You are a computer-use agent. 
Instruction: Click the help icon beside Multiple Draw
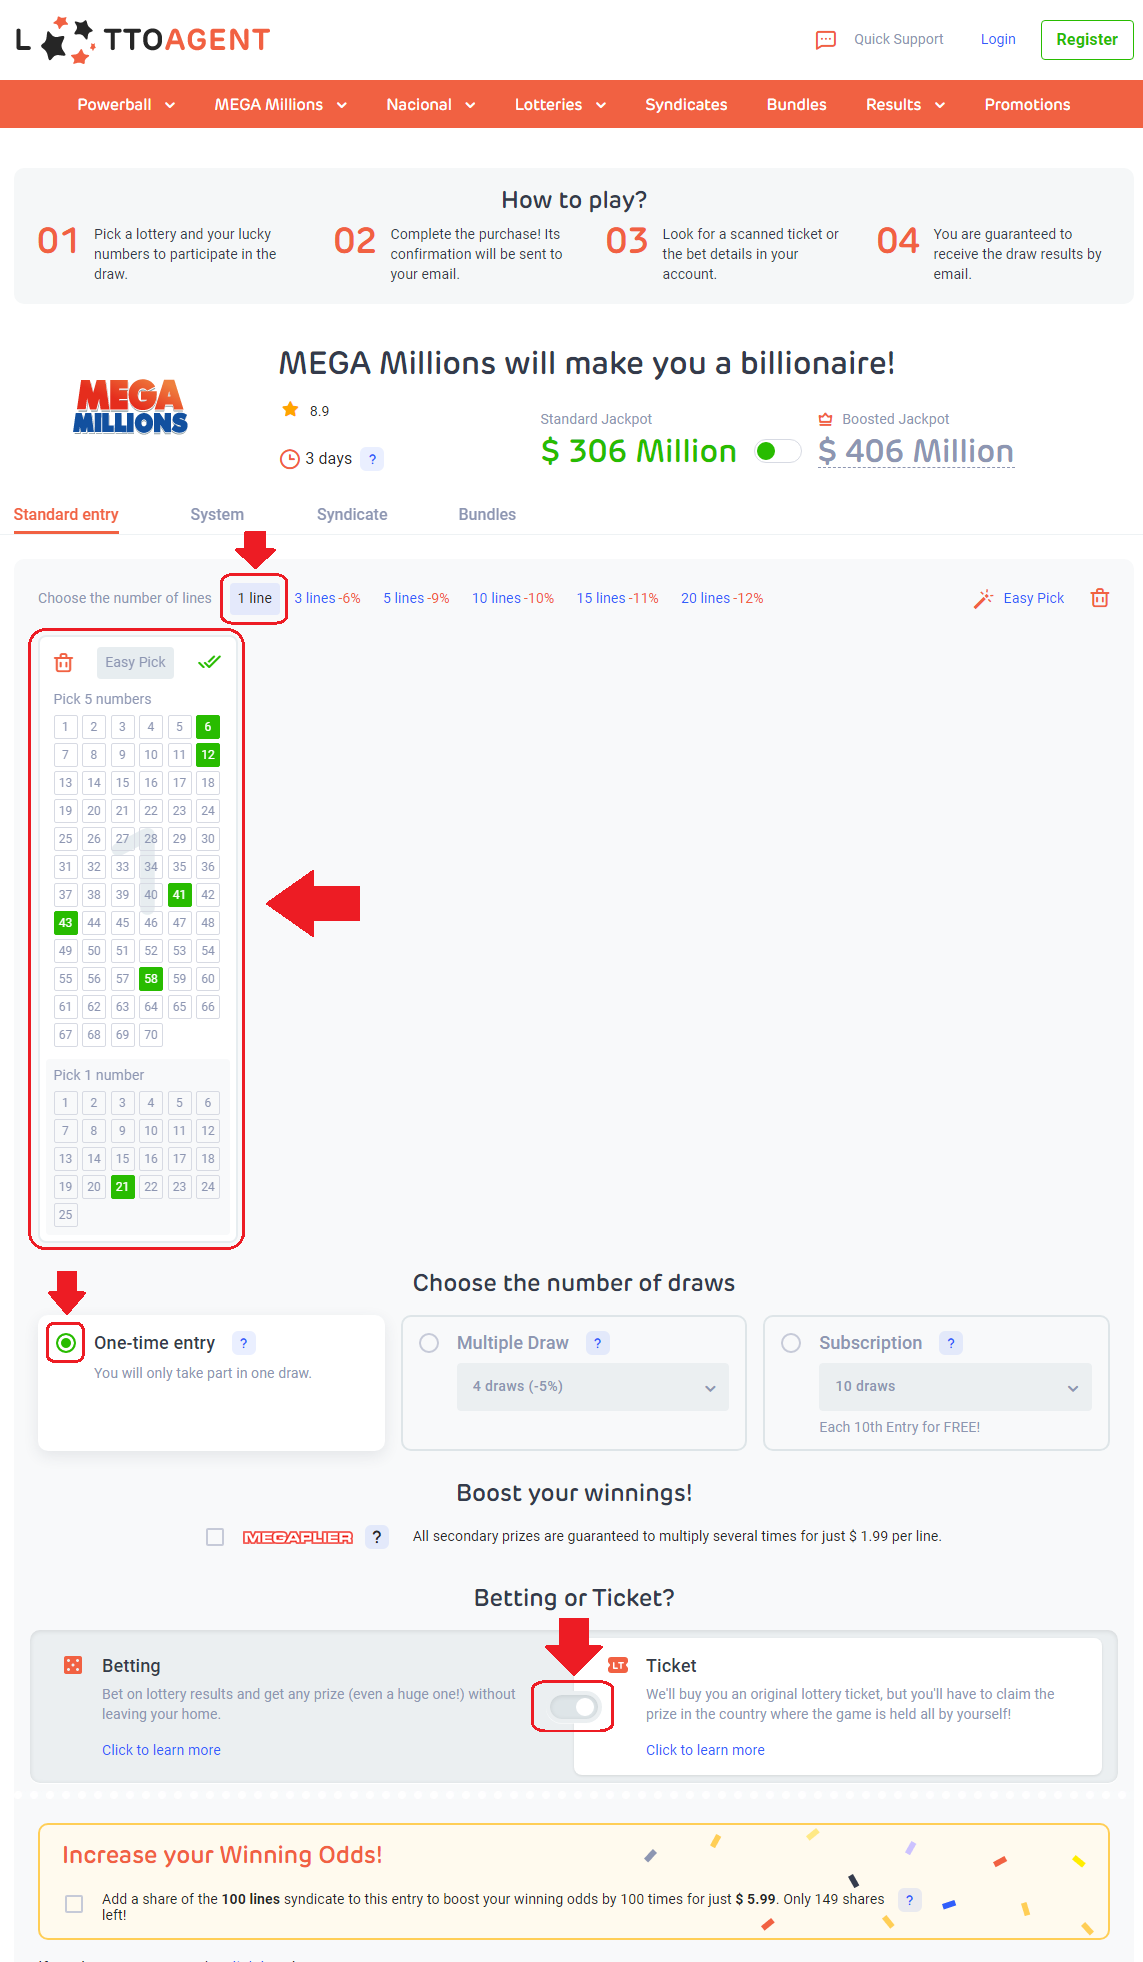click(x=597, y=1343)
